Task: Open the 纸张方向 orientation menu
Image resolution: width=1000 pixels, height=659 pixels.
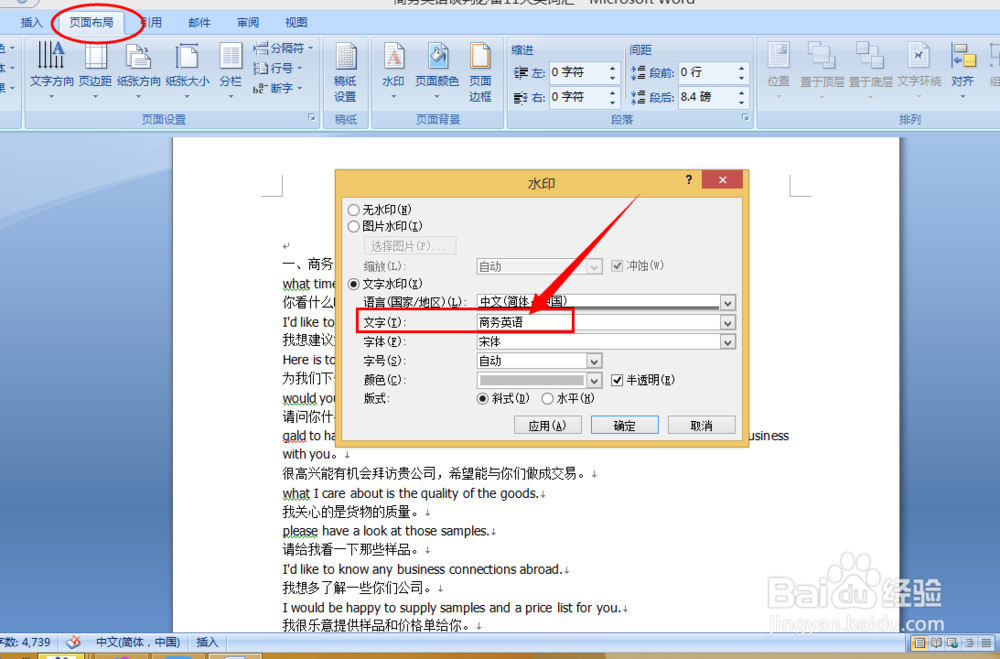Action: click(x=138, y=70)
